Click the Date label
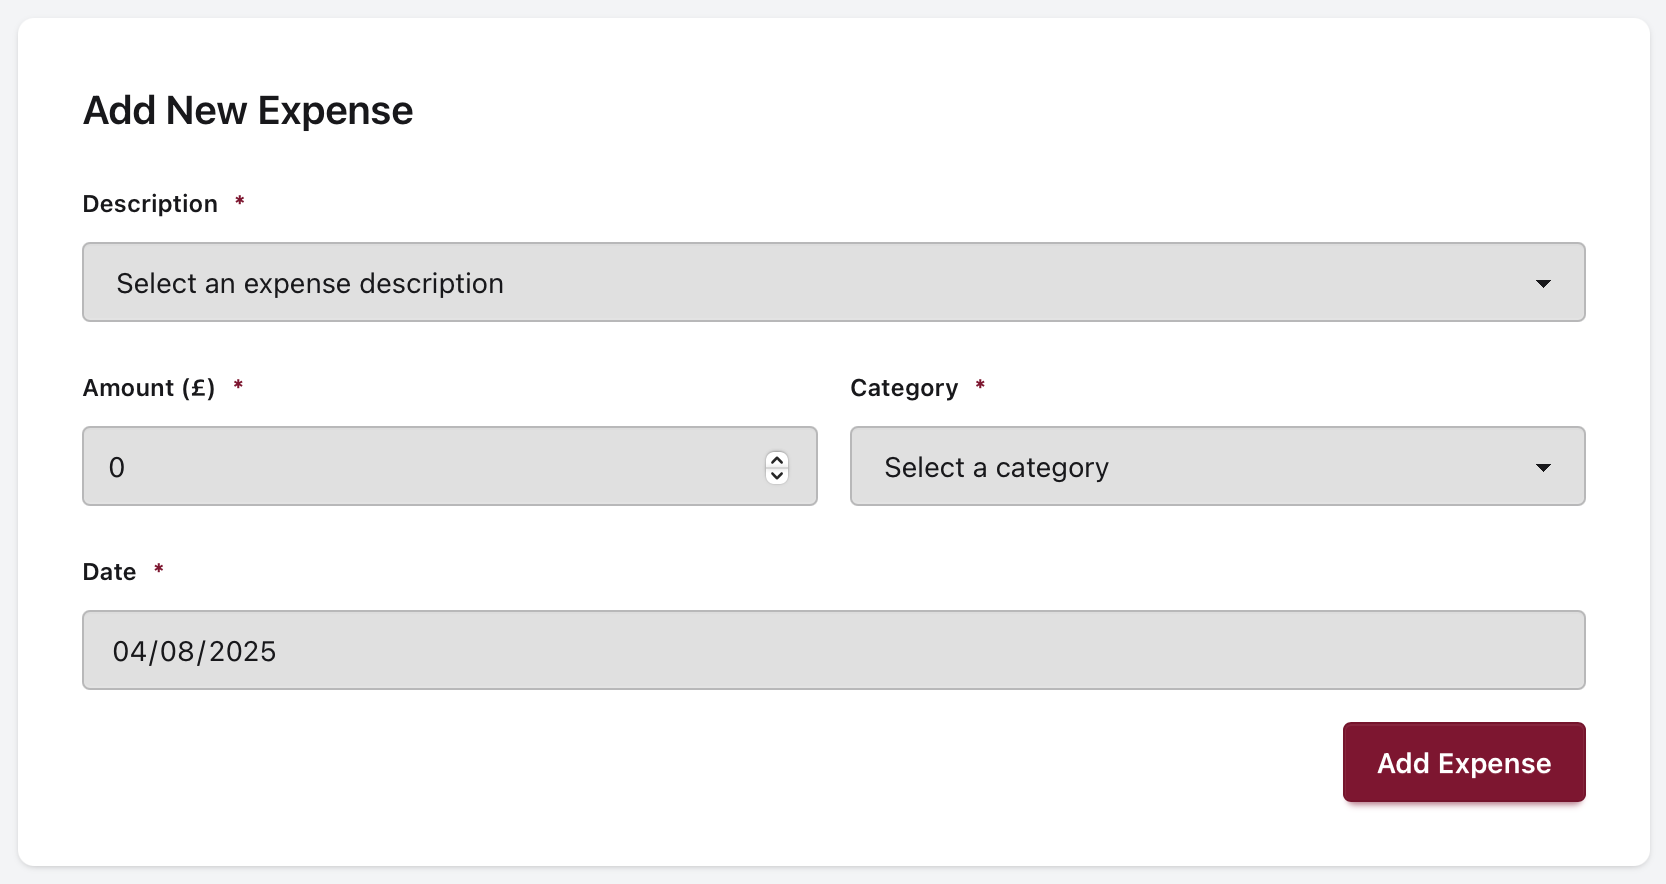 (x=108, y=571)
